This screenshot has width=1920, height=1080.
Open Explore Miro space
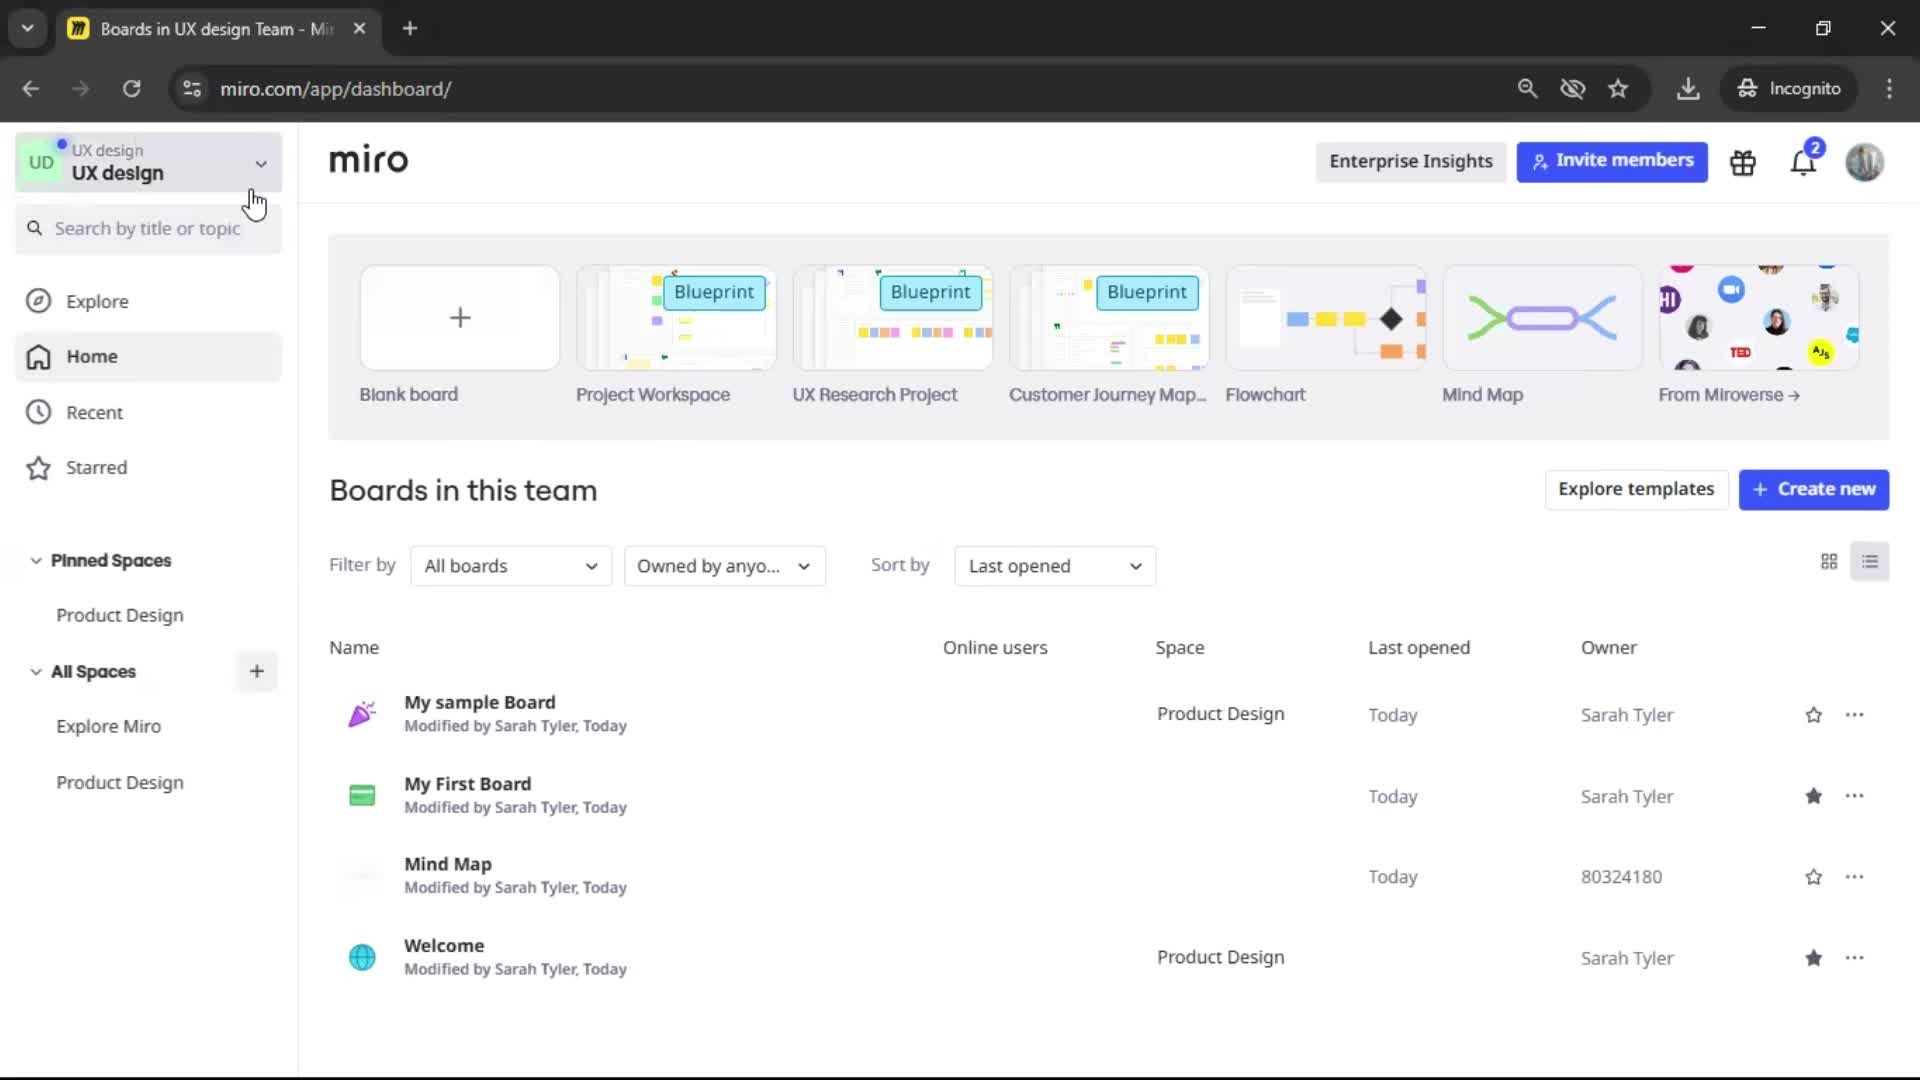tap(109, 726)
